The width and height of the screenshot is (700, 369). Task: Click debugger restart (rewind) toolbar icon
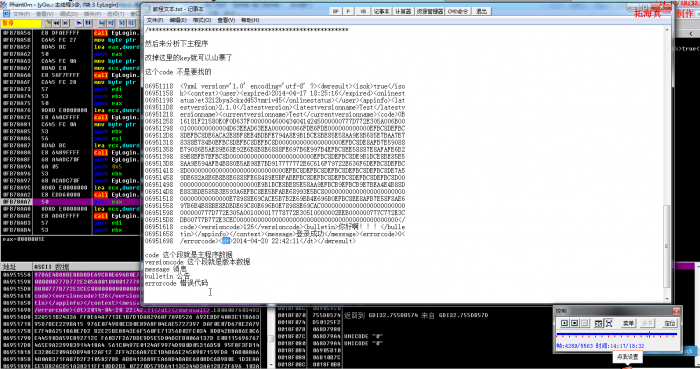click(x=57, y=23)
